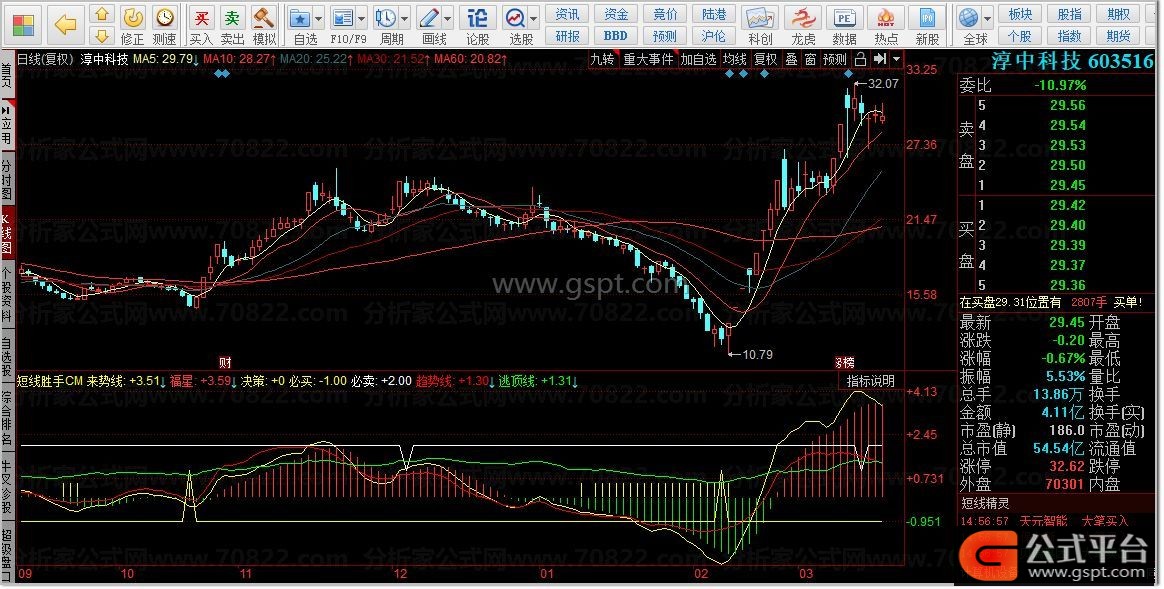
Task: Click the BBD button
Action: coord(616,36)
